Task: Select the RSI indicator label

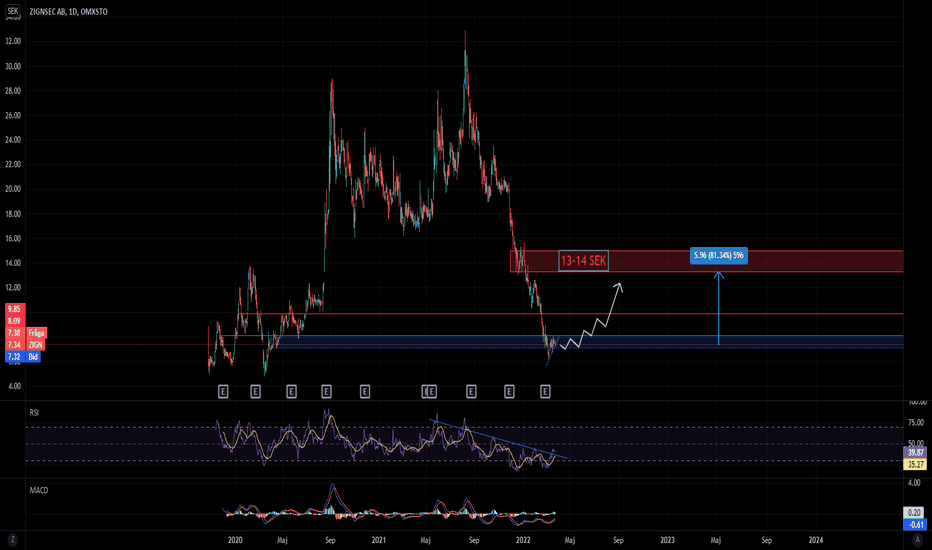Action: click(34, 412)
